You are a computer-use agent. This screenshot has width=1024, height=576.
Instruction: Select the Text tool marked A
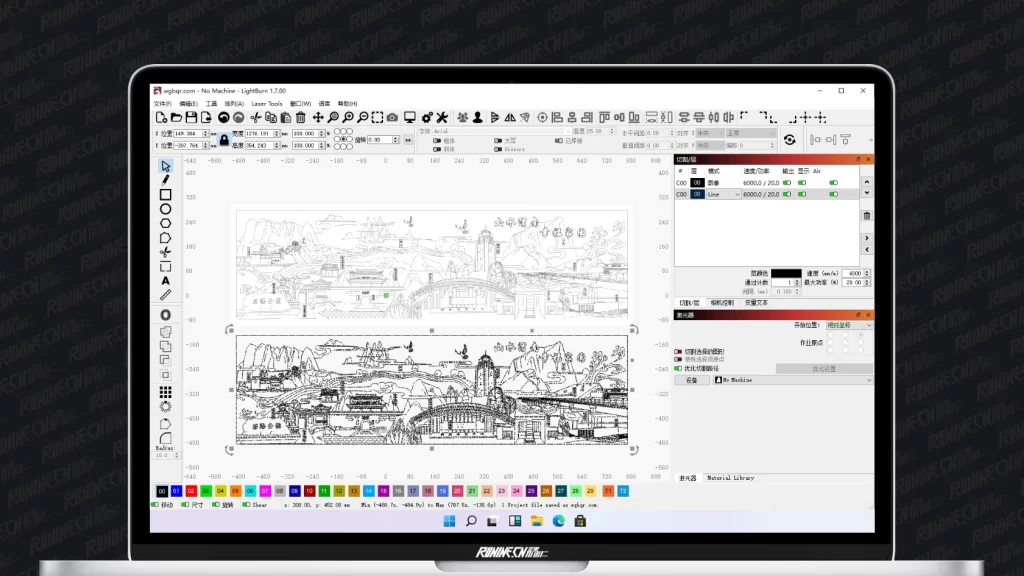[166, 281]
